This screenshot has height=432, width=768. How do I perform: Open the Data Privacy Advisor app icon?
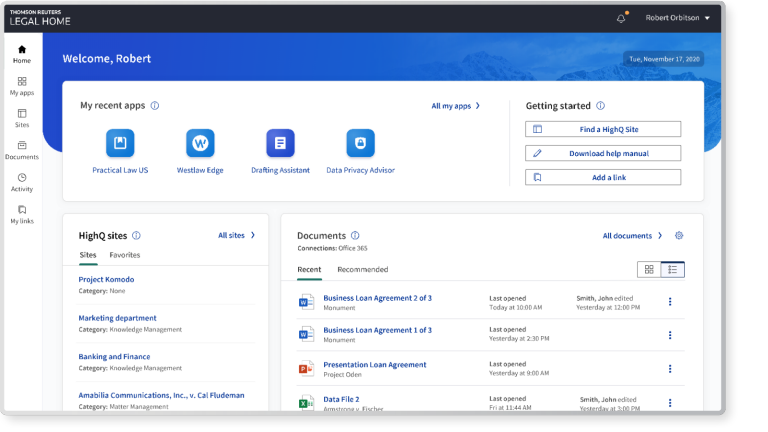(x=360, y=144)
